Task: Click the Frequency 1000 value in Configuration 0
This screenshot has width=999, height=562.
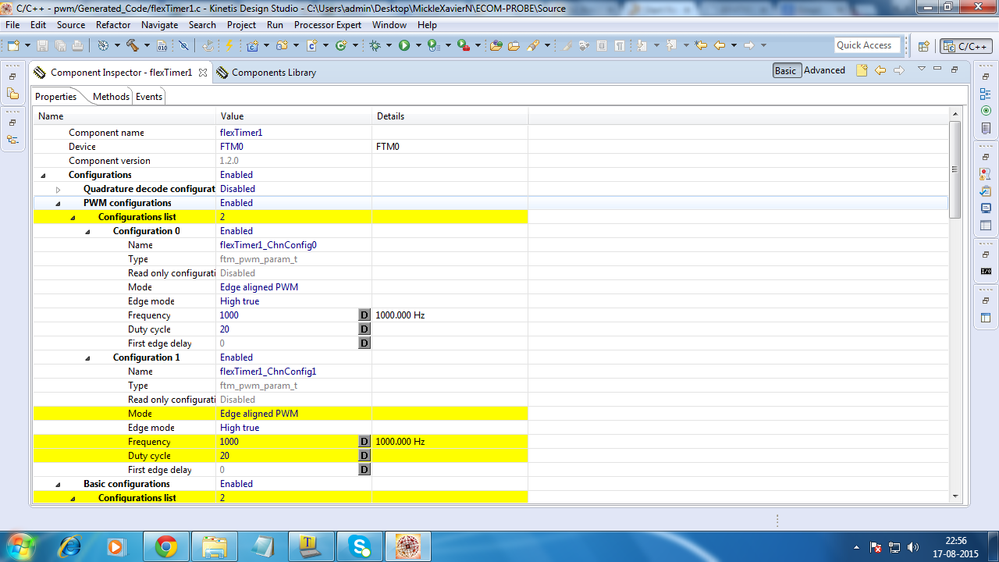Action: click(229, 315)
